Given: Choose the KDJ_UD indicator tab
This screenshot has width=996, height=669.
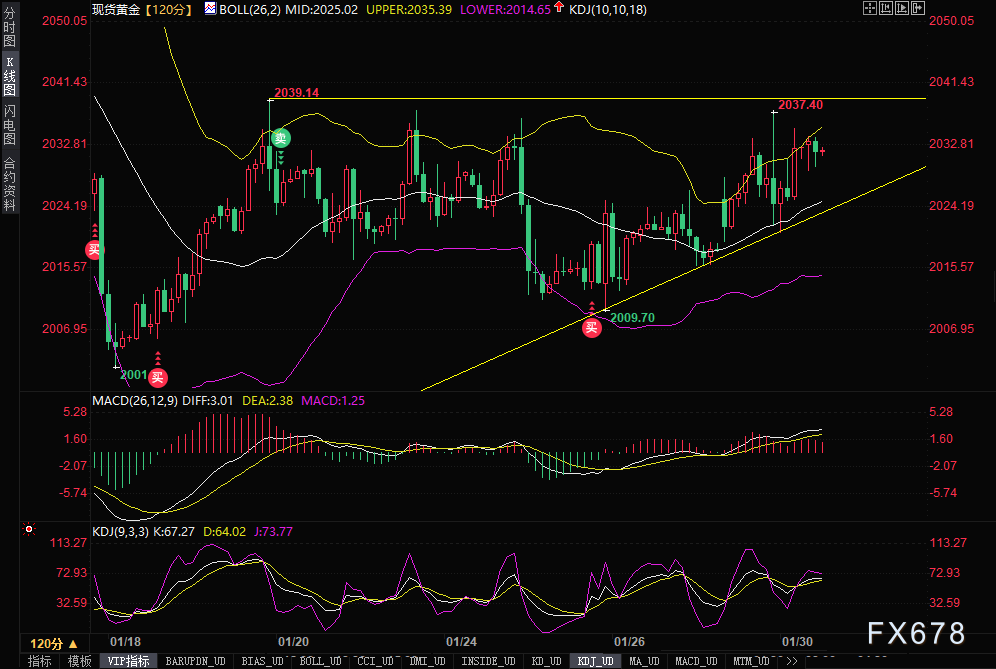Looking at the screenshot, I should tap(595, 661).
